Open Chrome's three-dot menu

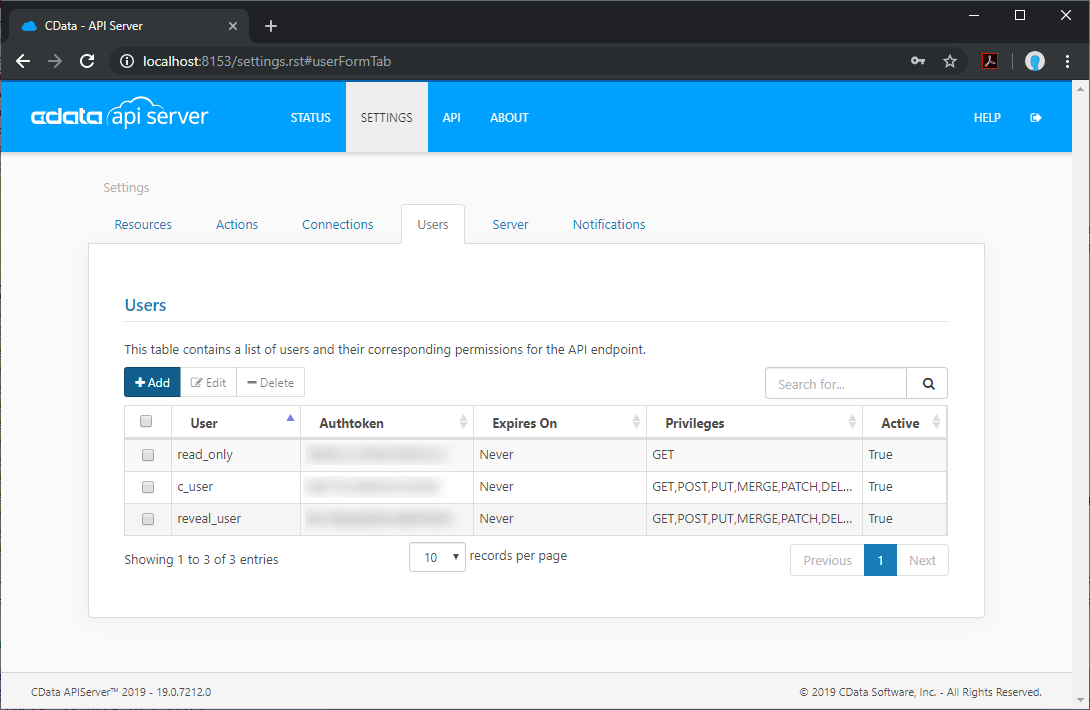[x=1068, y=61]
